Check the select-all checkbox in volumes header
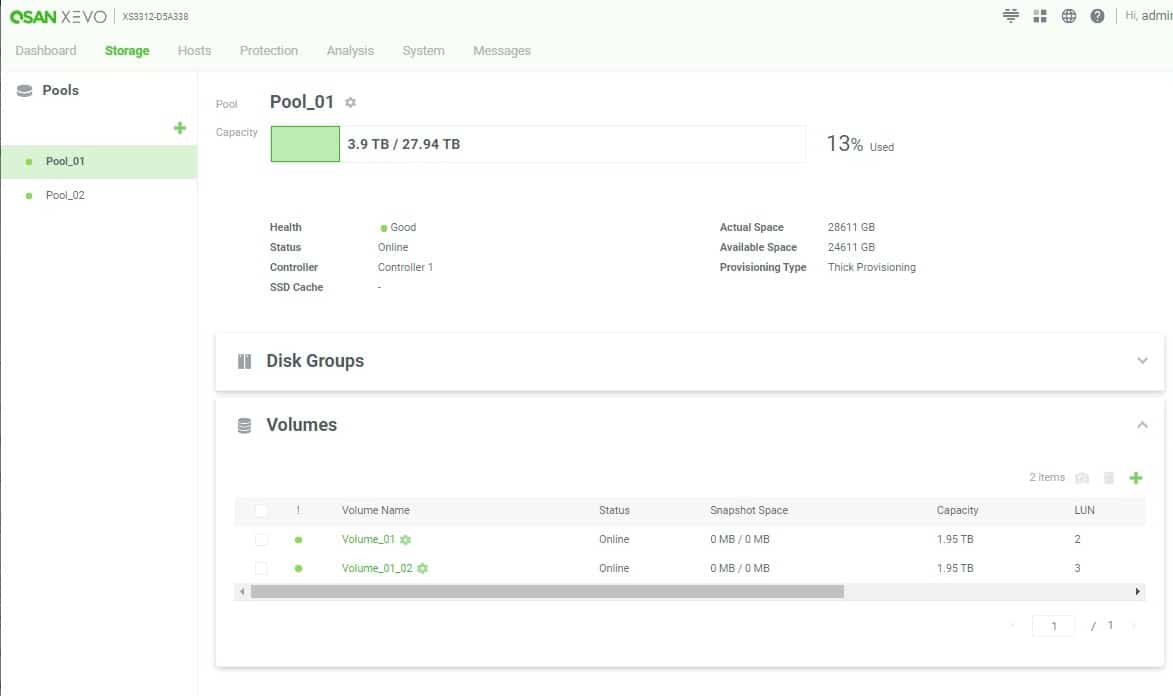 click(261, 511)
